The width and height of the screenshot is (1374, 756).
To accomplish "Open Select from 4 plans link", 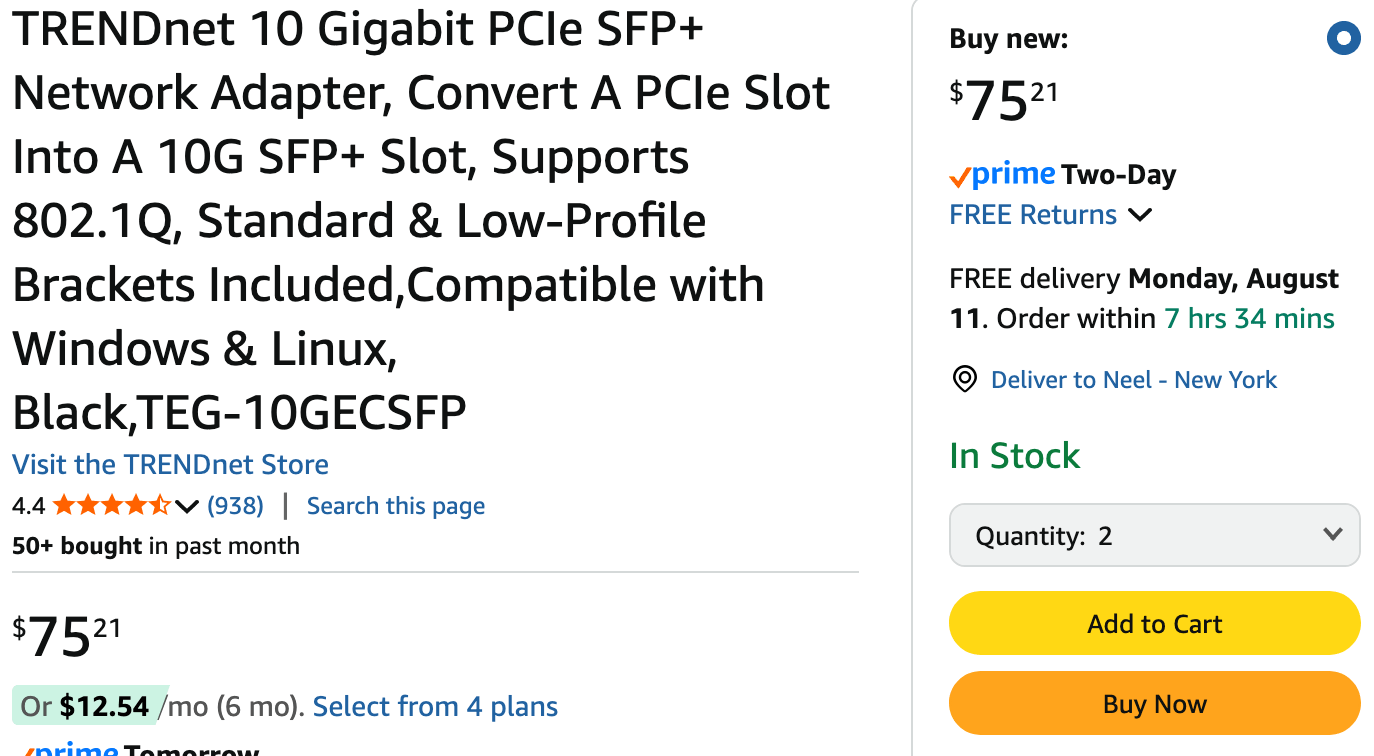I will pyautogui.click(x=435, y=707).
